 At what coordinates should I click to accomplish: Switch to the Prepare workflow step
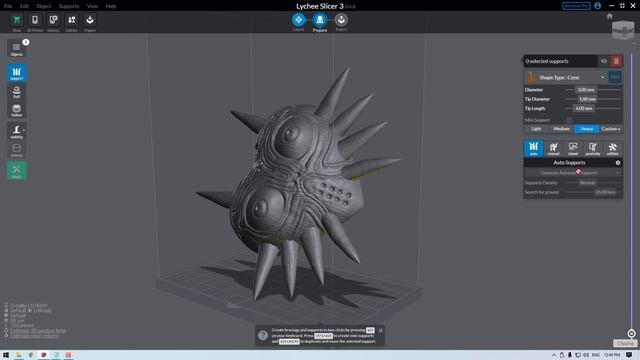pyautogui.click(x=320, y=20)
